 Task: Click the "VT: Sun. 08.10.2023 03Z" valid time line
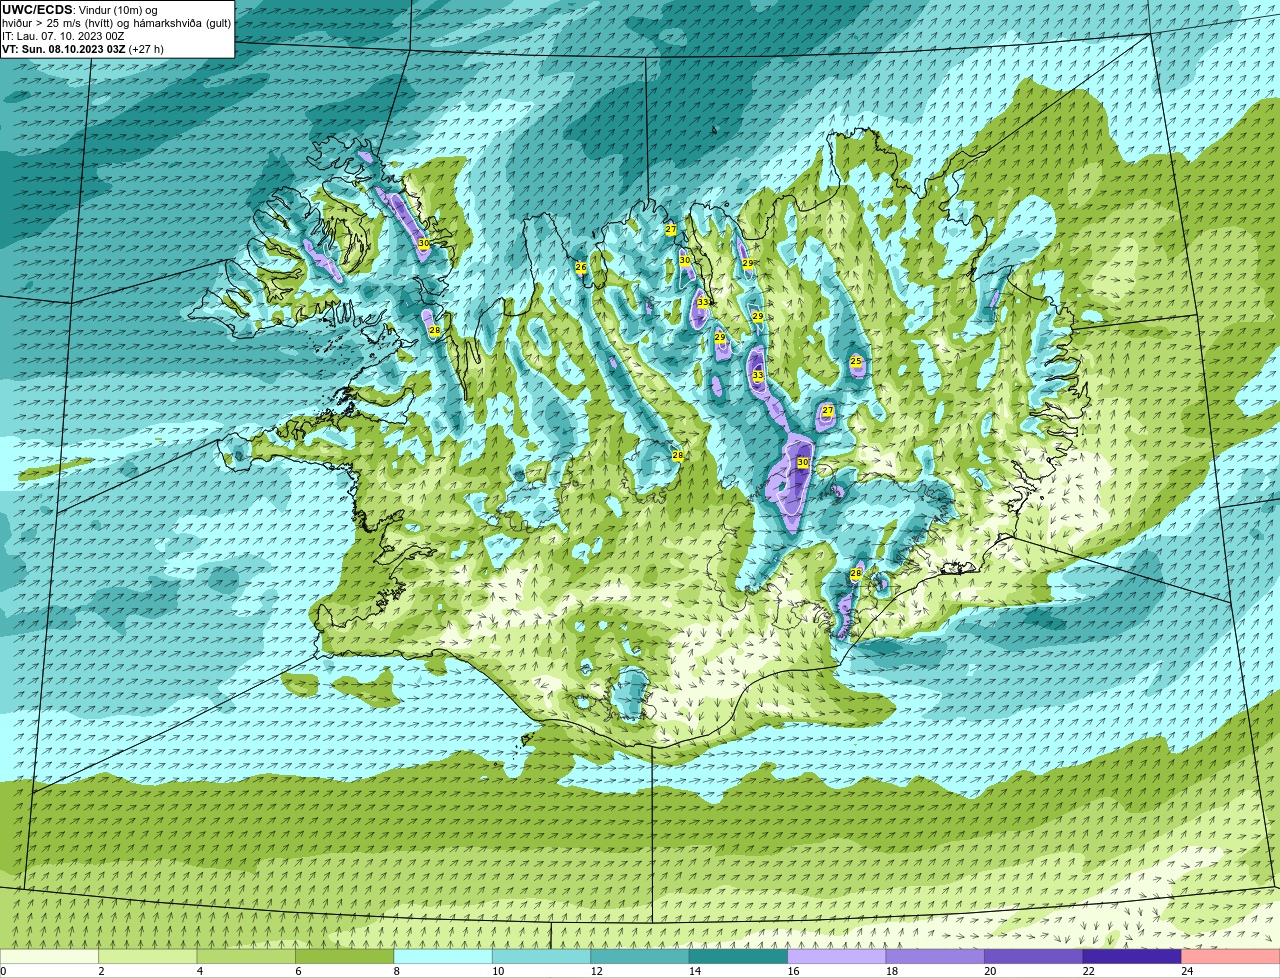[x=64, y=49]
